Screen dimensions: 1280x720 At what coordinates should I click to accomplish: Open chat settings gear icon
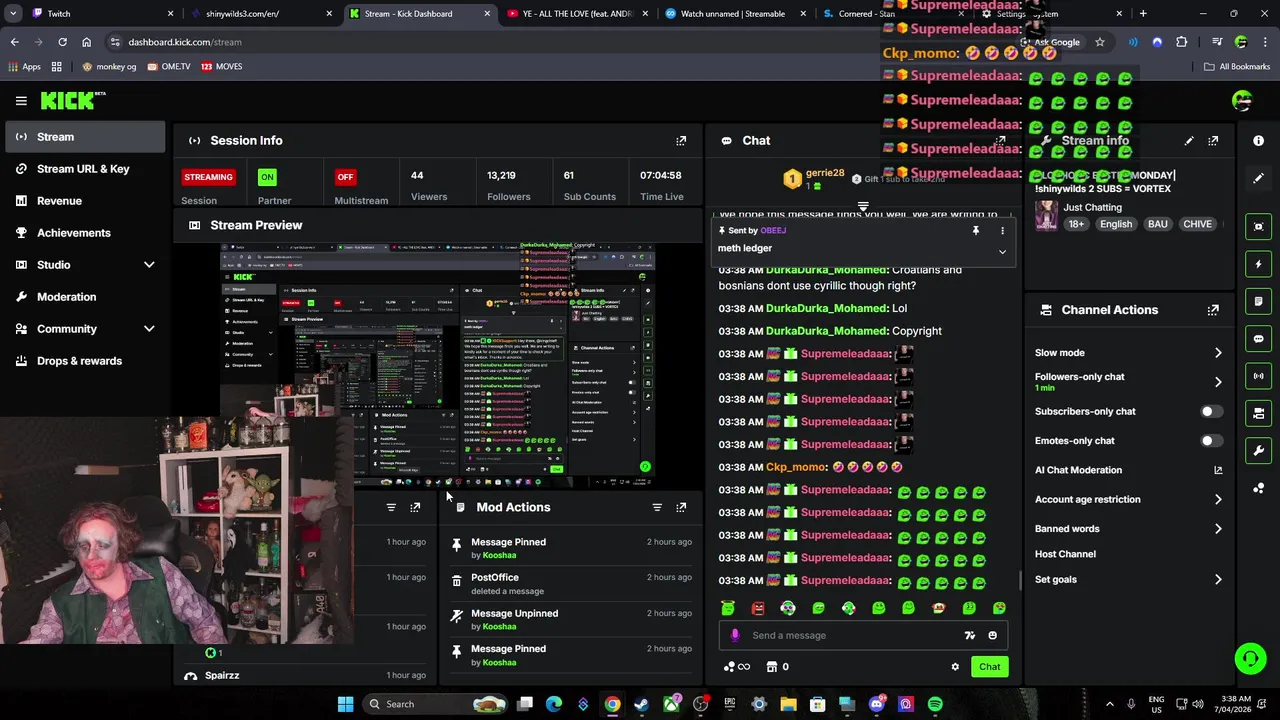tap(955, 667)
